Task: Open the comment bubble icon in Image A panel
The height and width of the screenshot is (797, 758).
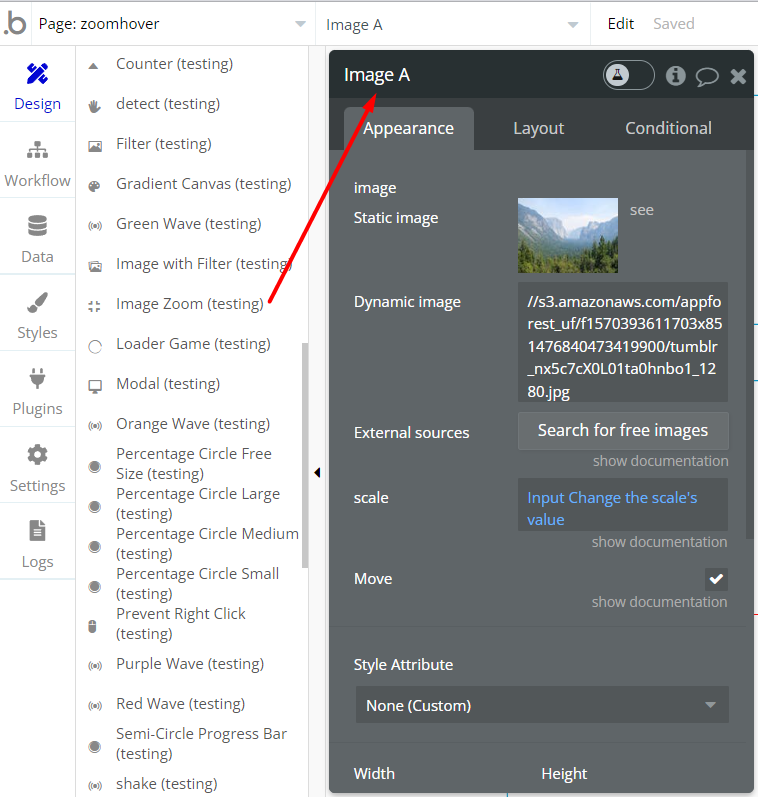Action: click(x=707, y=77)
